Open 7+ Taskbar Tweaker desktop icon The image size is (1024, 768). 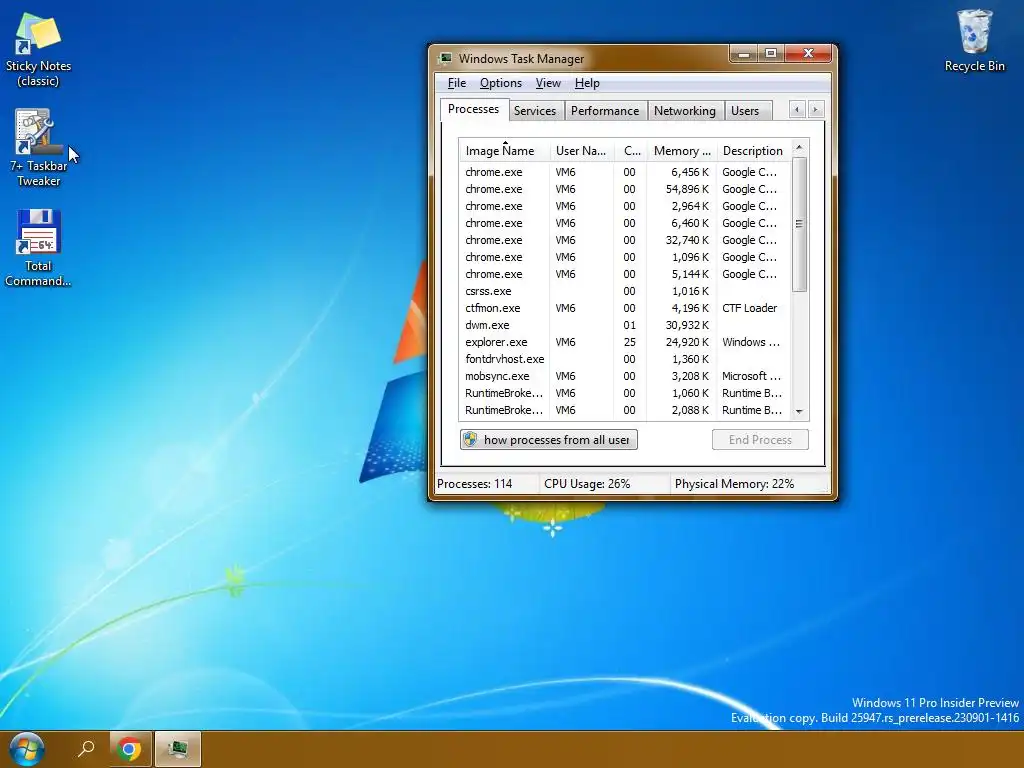(x=38, y=148)
